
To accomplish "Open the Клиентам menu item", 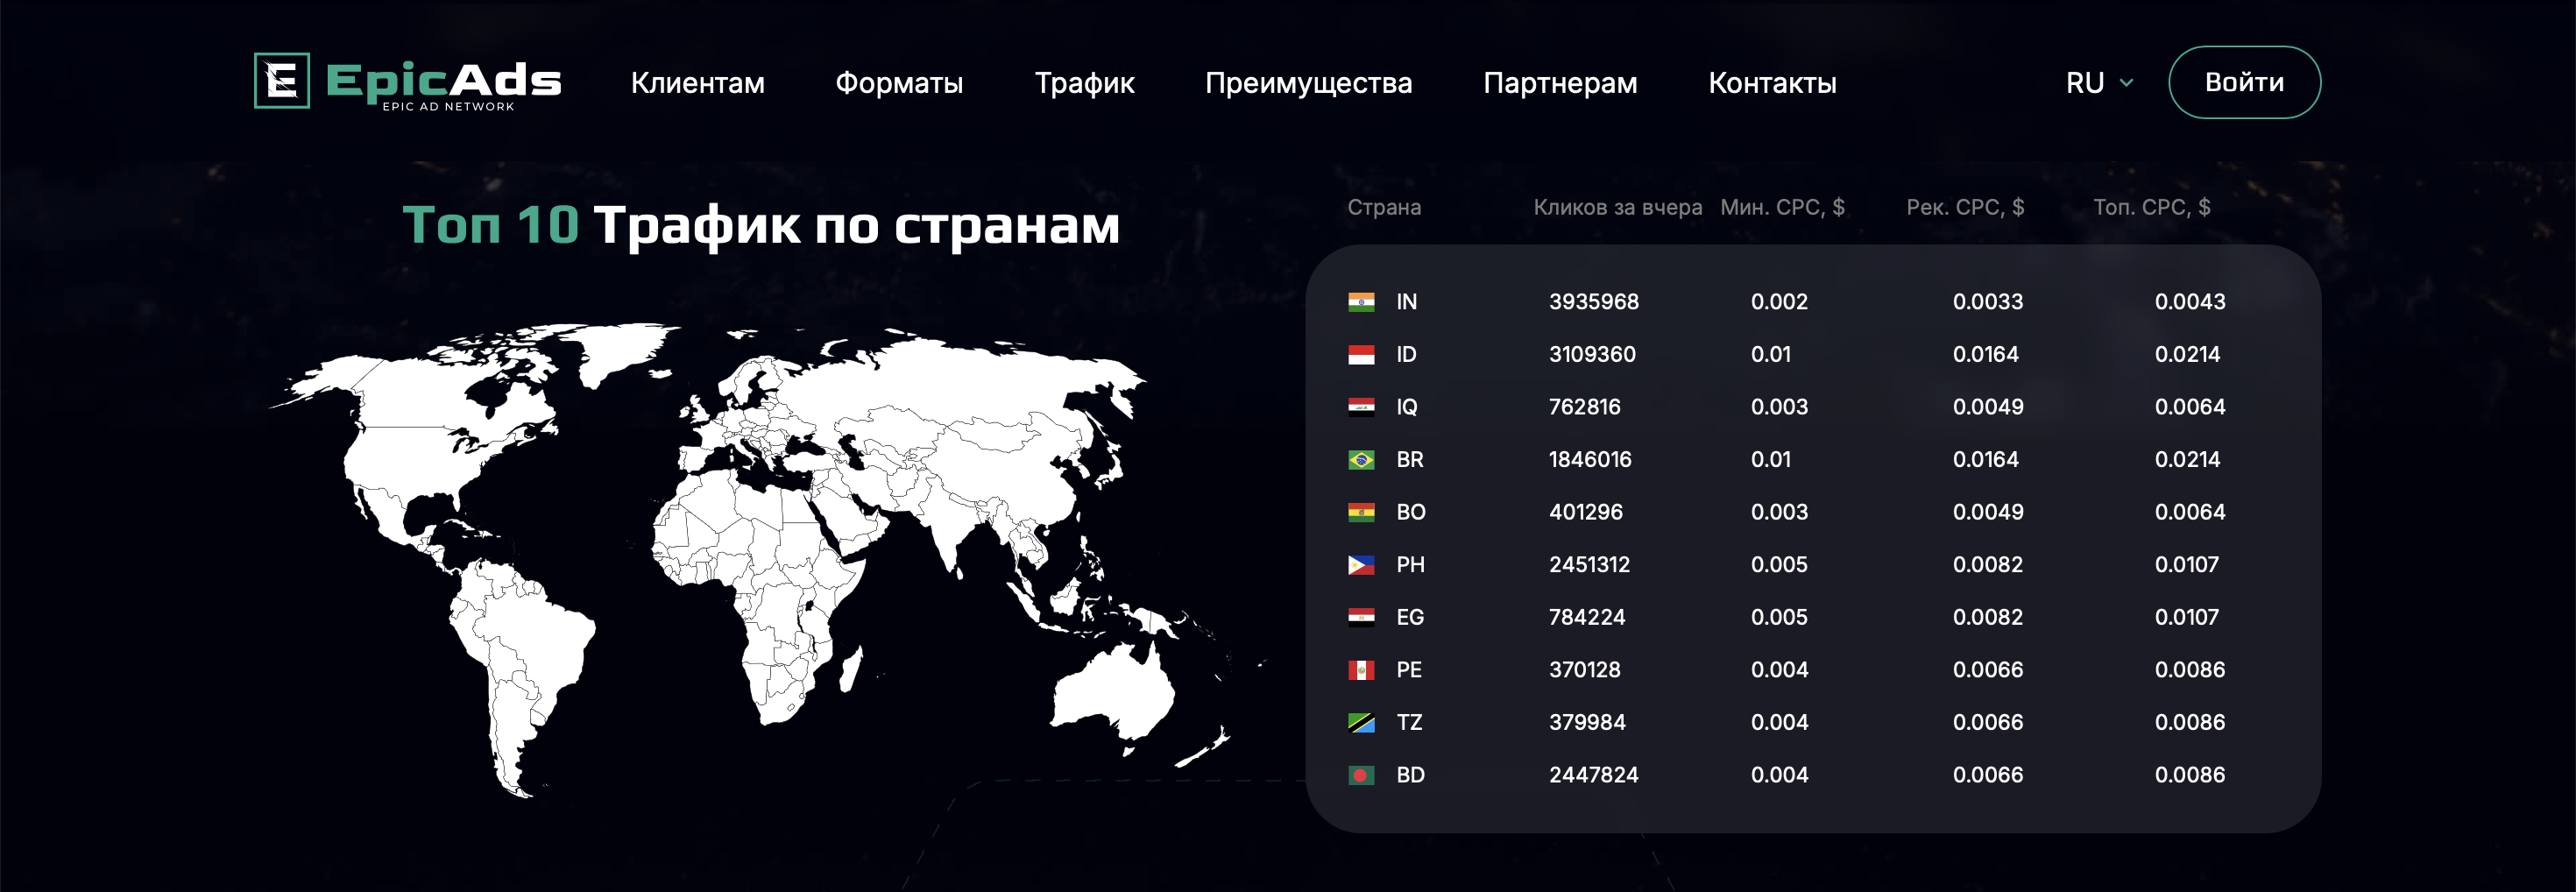I will [697, 83].
